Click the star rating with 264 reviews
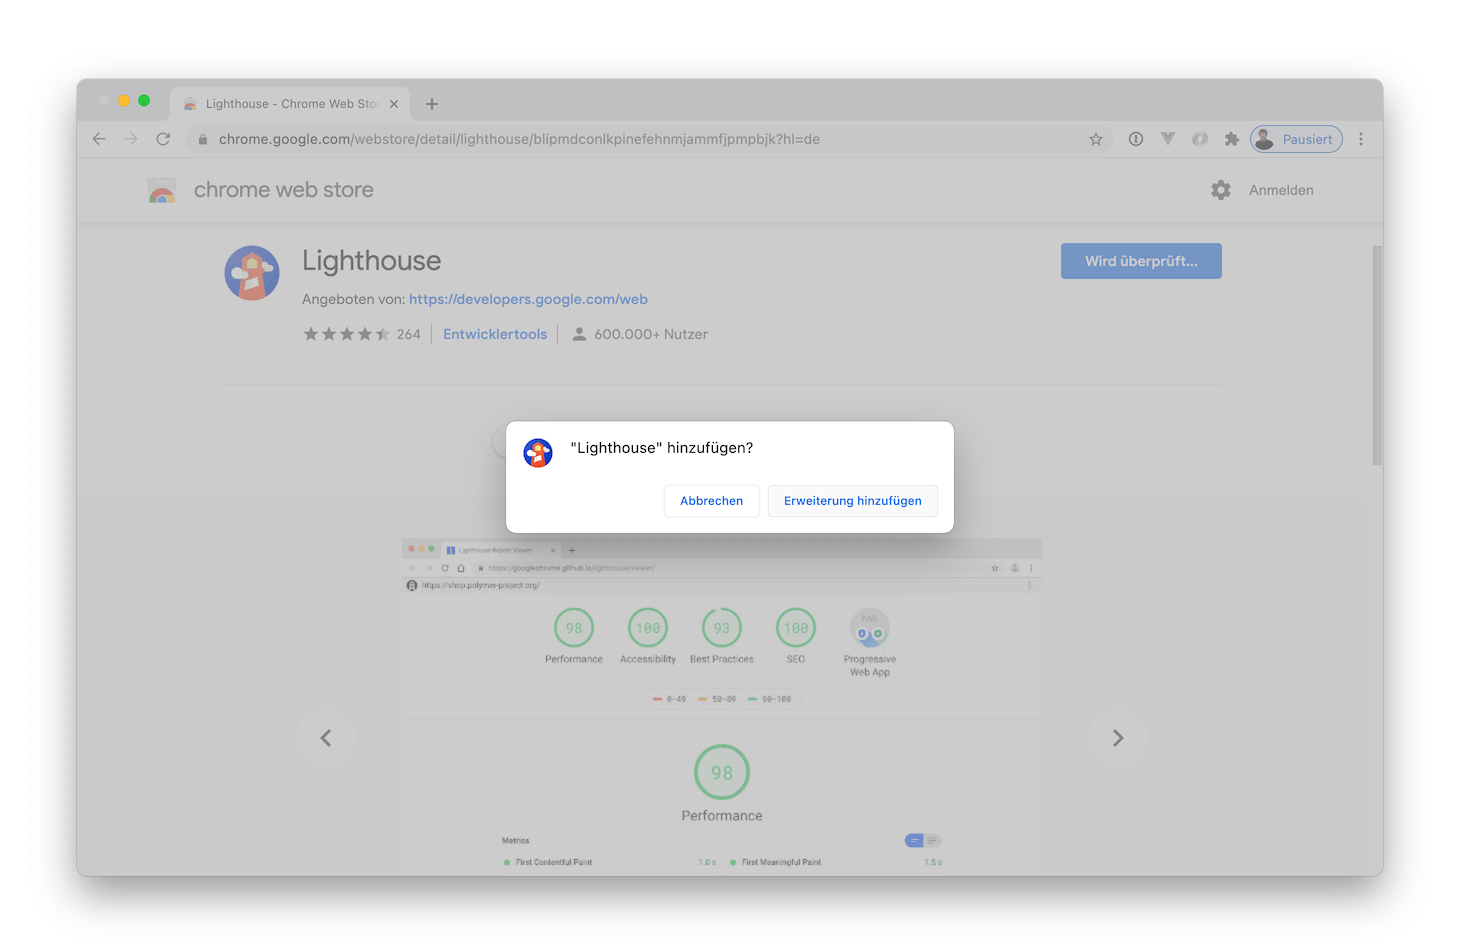Image resolution: width=1468 pixels, height=950 pixels. click(362, 334)
